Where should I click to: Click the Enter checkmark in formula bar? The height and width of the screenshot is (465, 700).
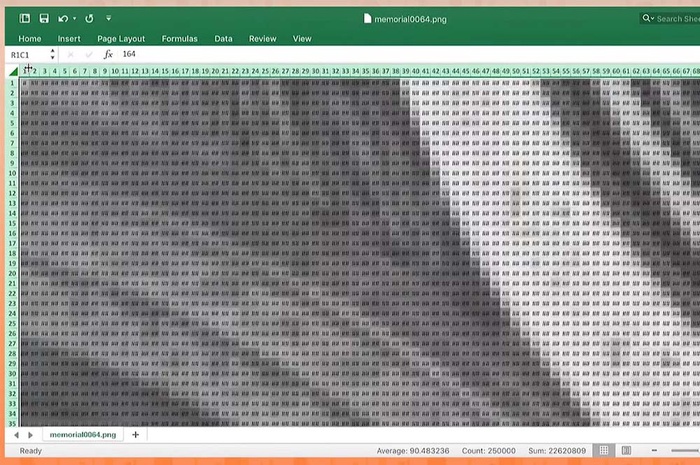point(89,54)
